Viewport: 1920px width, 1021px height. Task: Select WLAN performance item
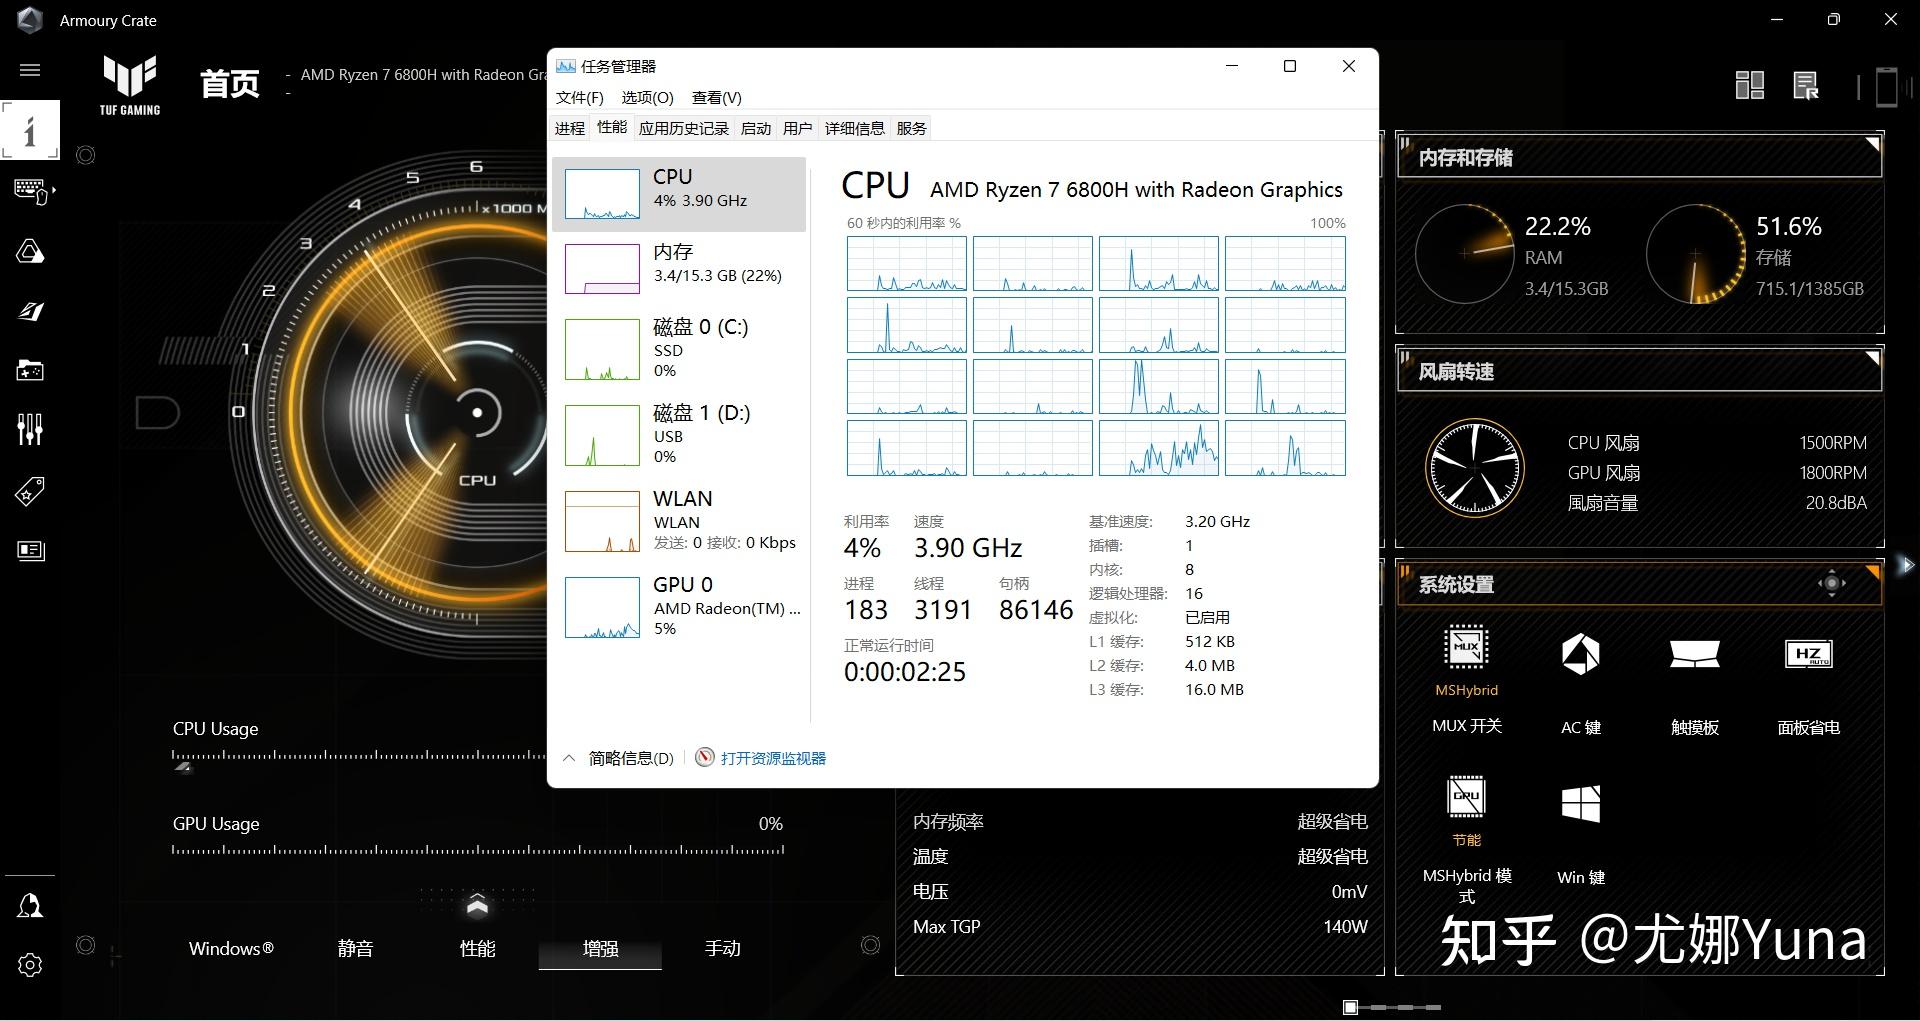click(x=679, y=520)
